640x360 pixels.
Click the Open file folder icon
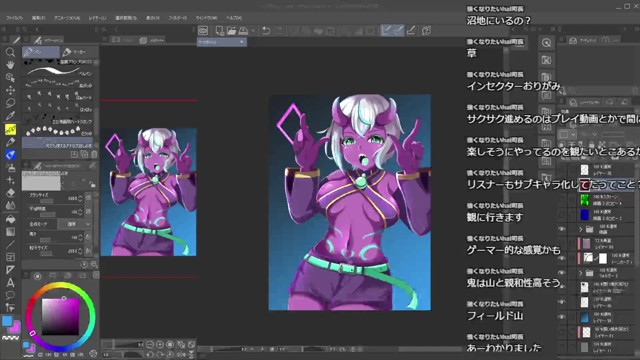[231, 31]
